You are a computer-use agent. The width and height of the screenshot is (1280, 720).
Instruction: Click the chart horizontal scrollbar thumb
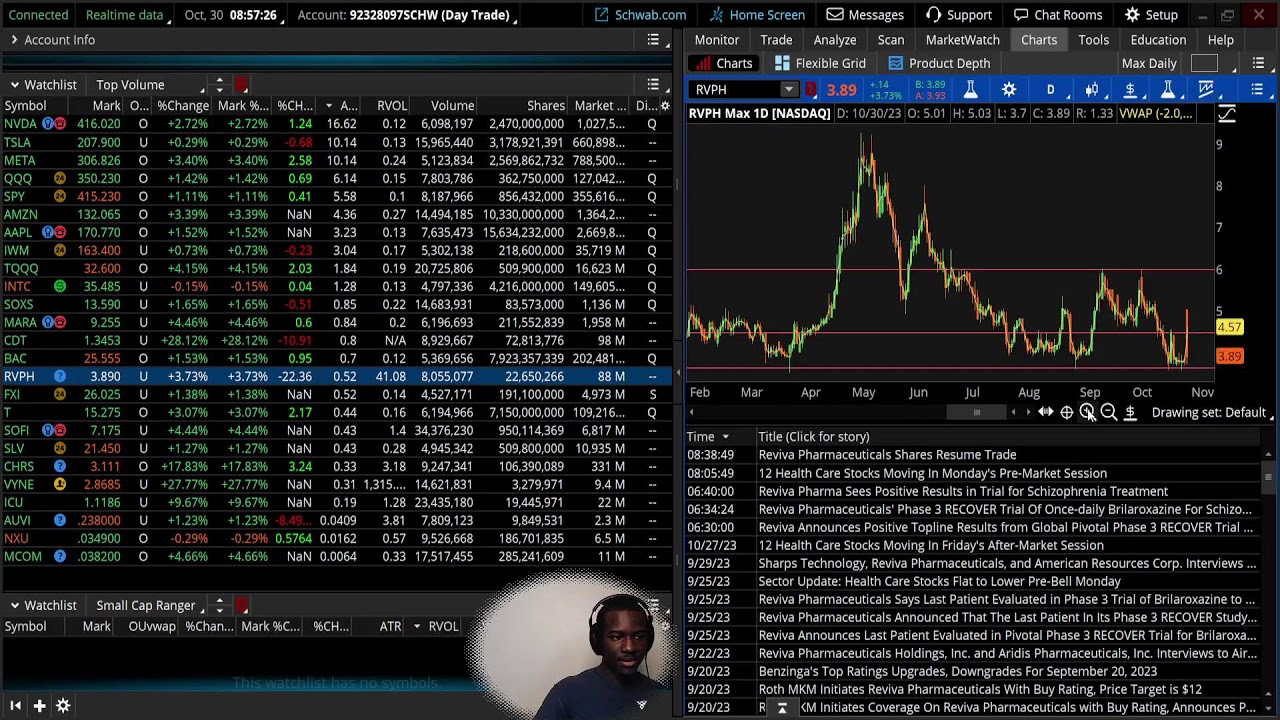977,412
